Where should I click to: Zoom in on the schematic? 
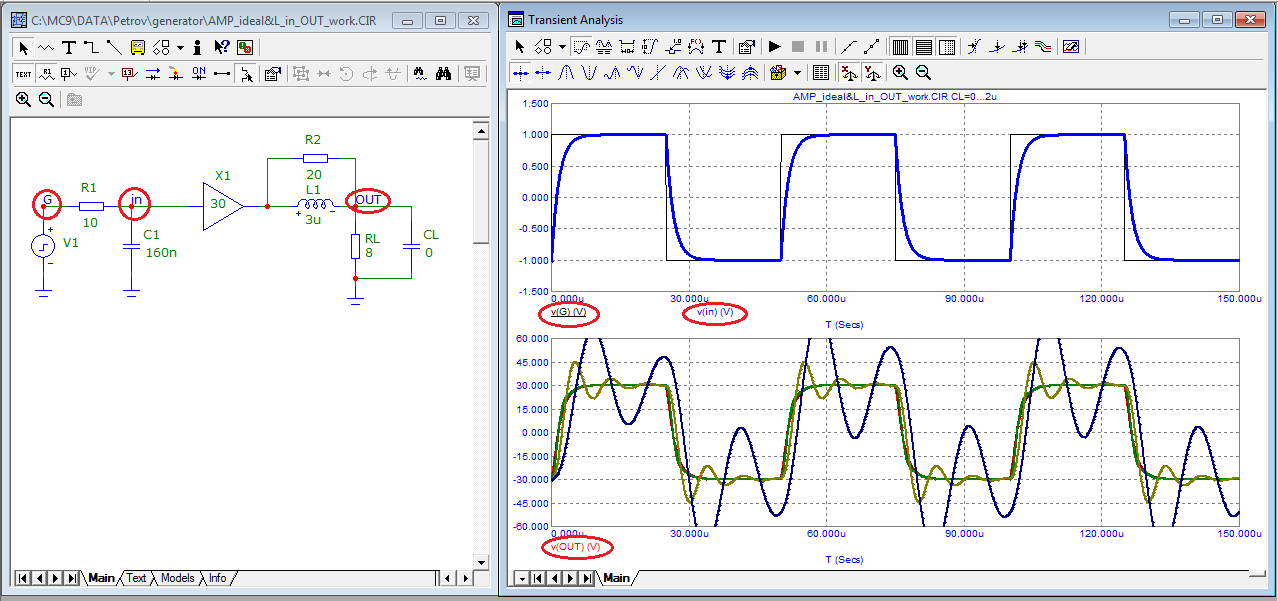click(24, 100)
